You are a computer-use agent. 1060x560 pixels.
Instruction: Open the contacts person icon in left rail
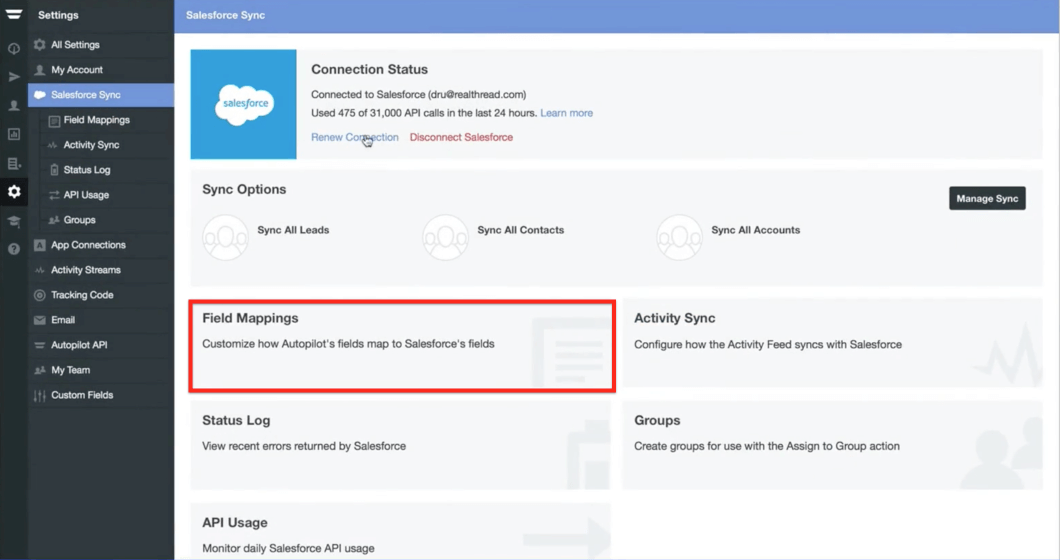click(x=14, y=106)
